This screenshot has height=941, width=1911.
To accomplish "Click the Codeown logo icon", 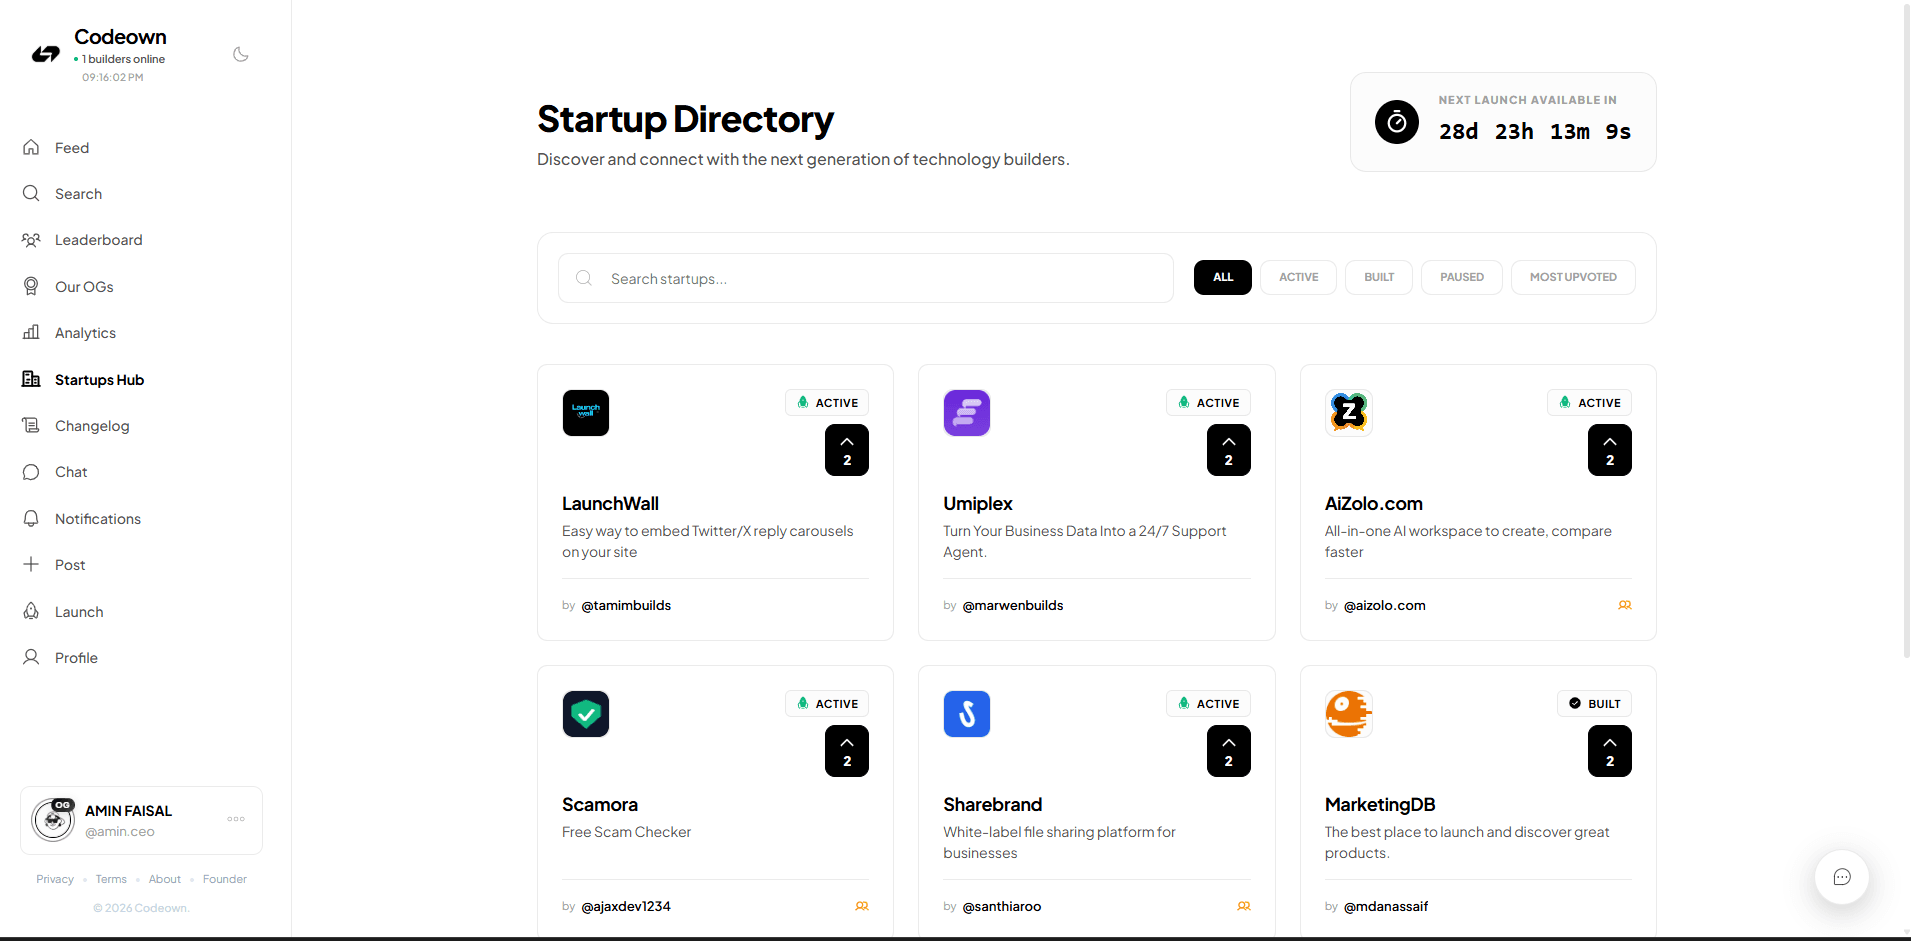I will pyautogui.click(x=45, y=54).
